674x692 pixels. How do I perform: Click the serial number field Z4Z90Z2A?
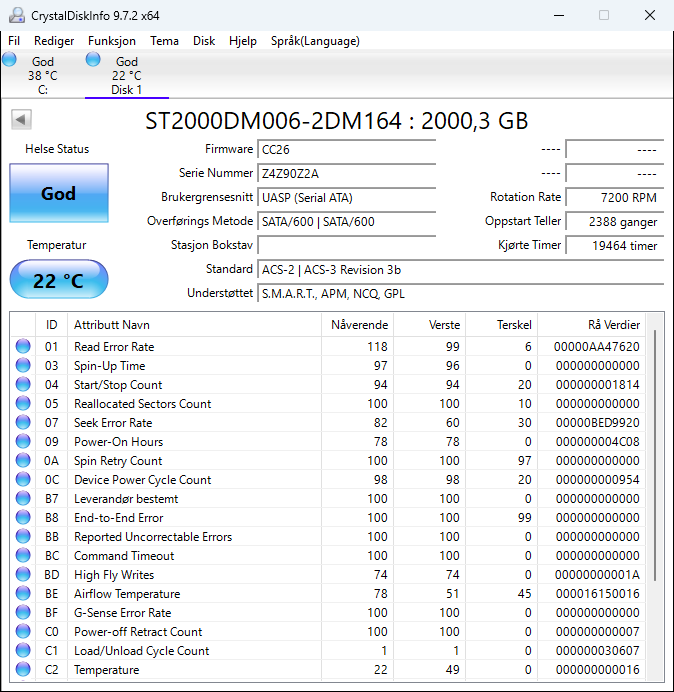(x=346, y=173)
